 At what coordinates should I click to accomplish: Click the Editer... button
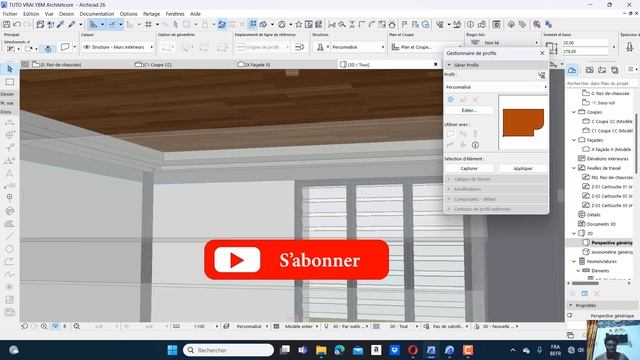tap(469, 111)
